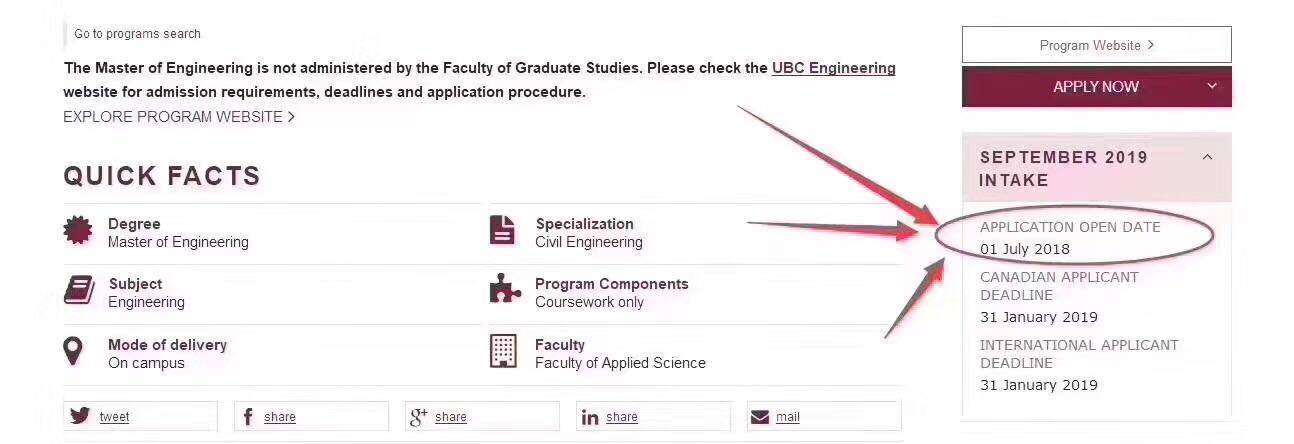The height and width of the screenshot is (444, 1294).
Task: Click the mail envelope icon
Action: (760, 417)
